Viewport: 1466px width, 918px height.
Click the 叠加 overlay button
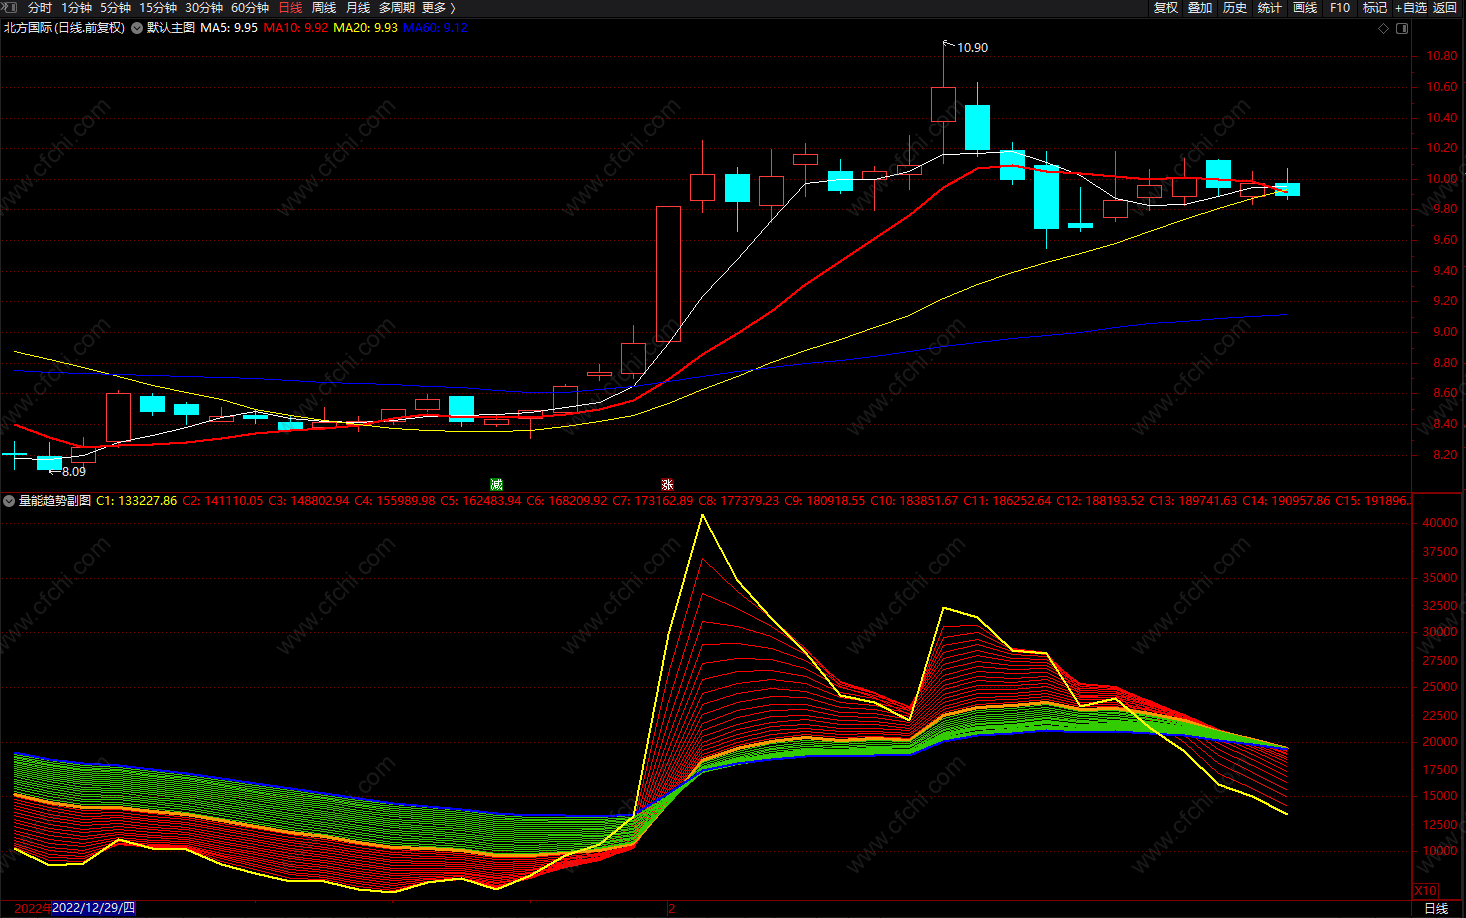point(1200,7)
